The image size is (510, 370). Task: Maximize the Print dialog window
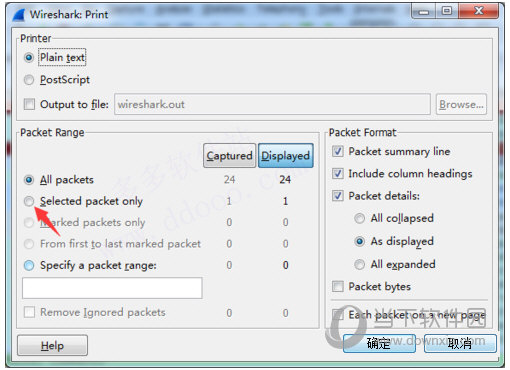click(x=447, y=12)
